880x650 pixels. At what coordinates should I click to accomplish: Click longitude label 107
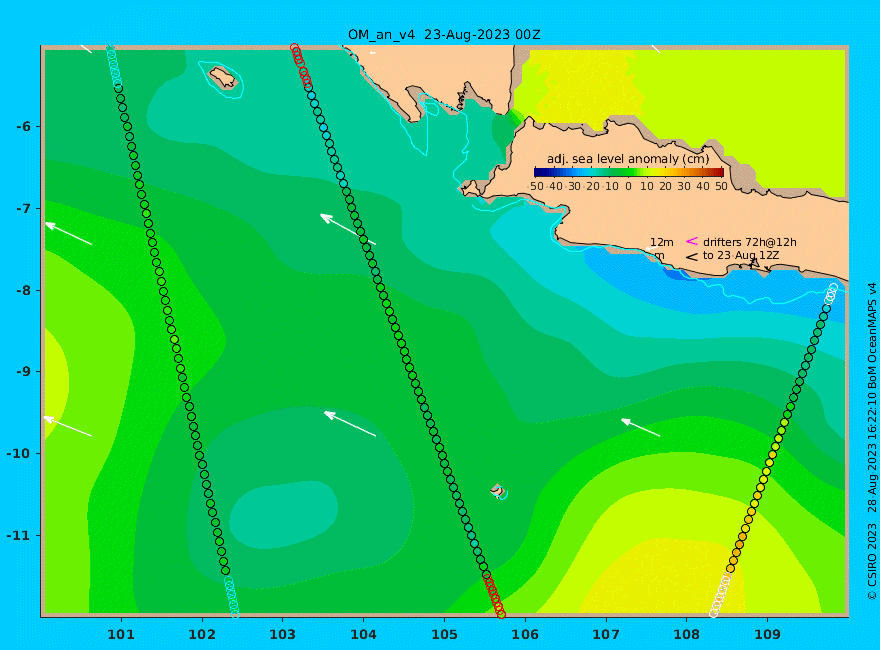pos(606,635)
